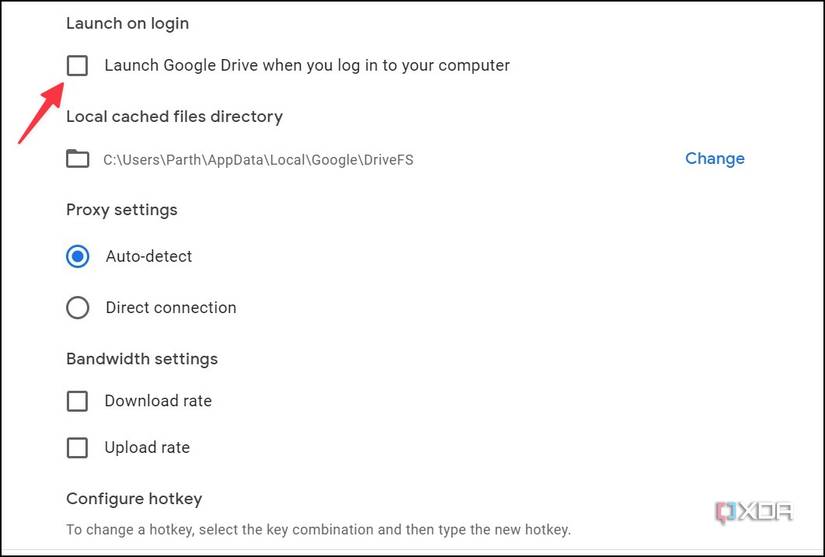The width and height of the screenshot is (825, 557).
Task: Tick the Download rate checkbox box
Action: [77, 401]
